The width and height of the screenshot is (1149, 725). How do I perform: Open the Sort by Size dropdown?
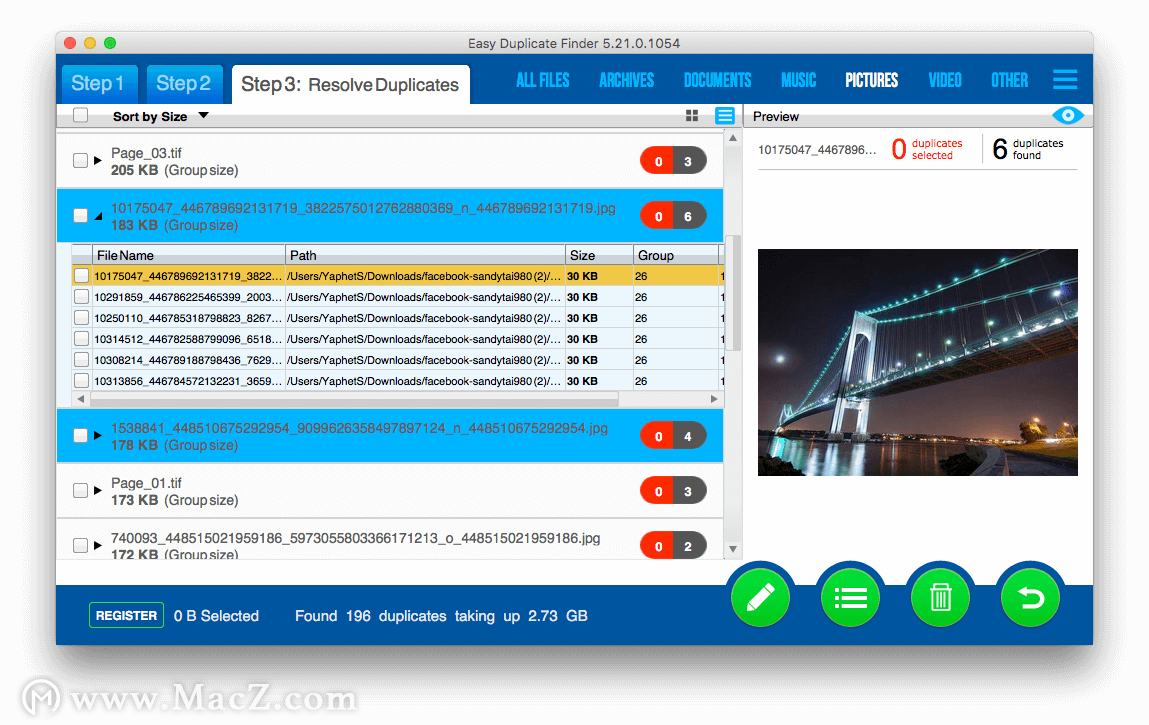click(x=160, y=116)
